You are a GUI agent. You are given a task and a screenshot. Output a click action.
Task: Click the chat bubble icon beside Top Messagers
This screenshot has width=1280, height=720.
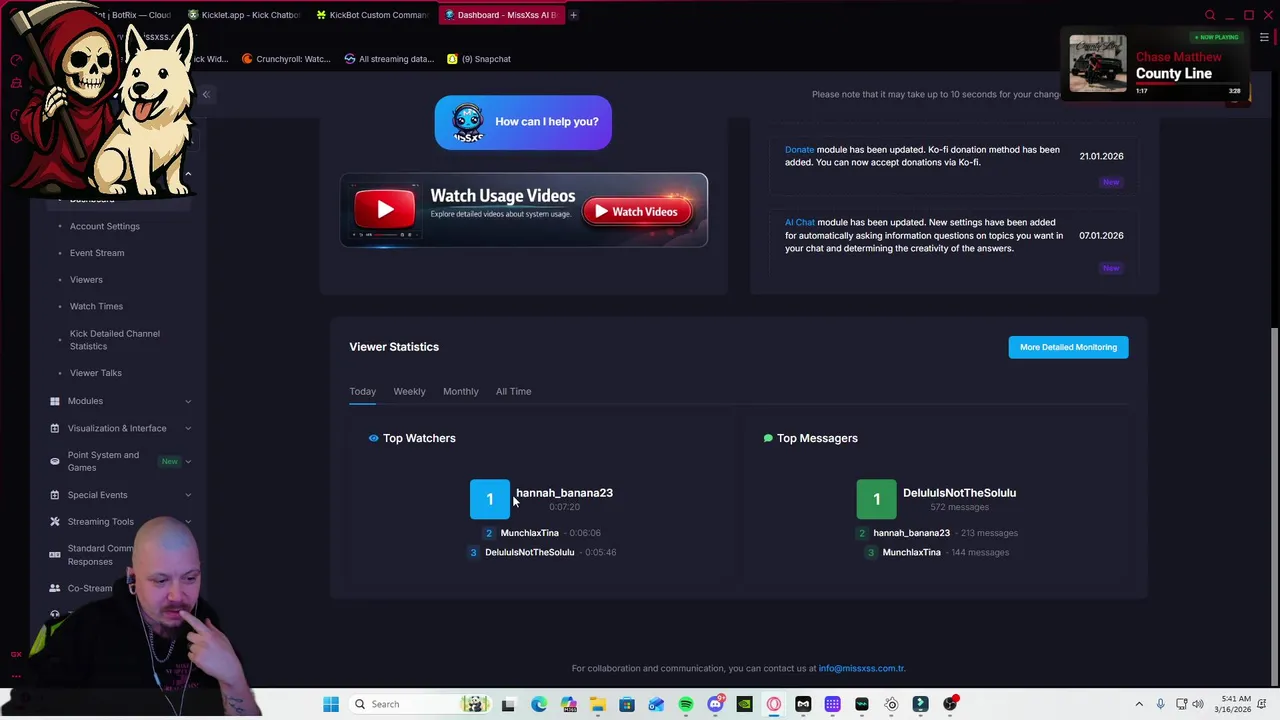tap(768, 438)
